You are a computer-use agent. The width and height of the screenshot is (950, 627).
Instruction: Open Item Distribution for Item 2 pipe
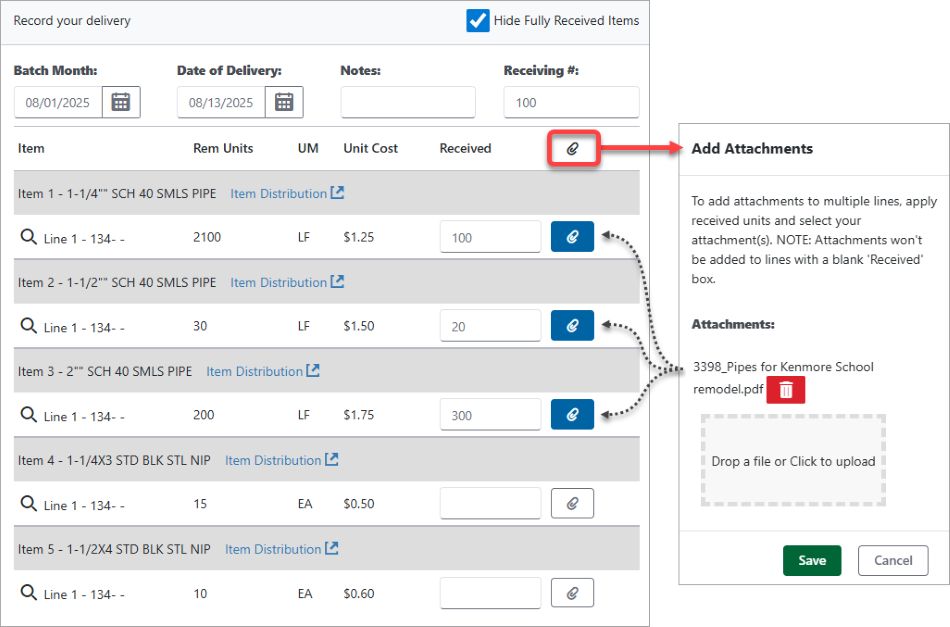(x=287, y=282)
